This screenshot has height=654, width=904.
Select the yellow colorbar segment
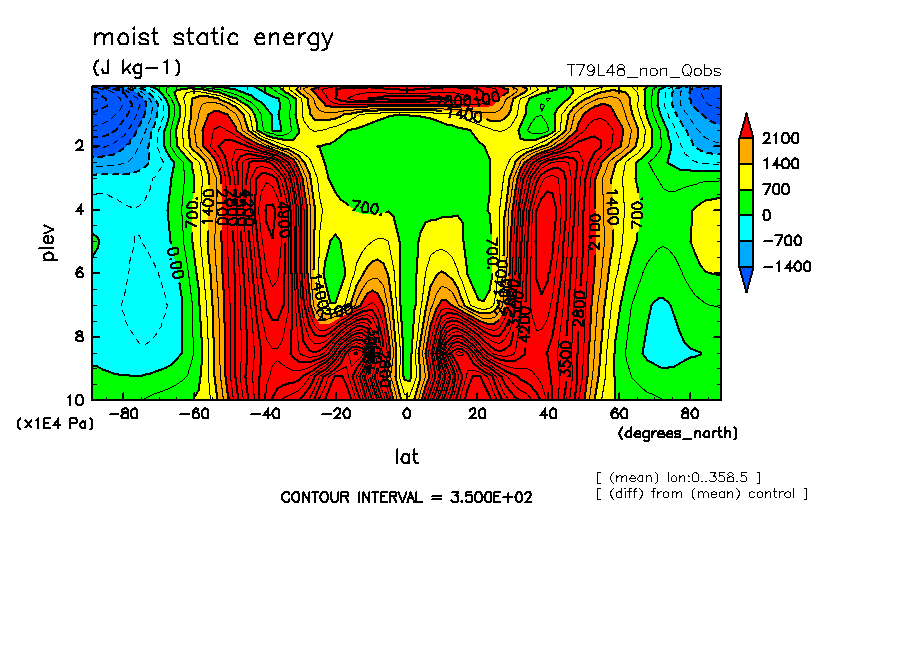point(745,176)
